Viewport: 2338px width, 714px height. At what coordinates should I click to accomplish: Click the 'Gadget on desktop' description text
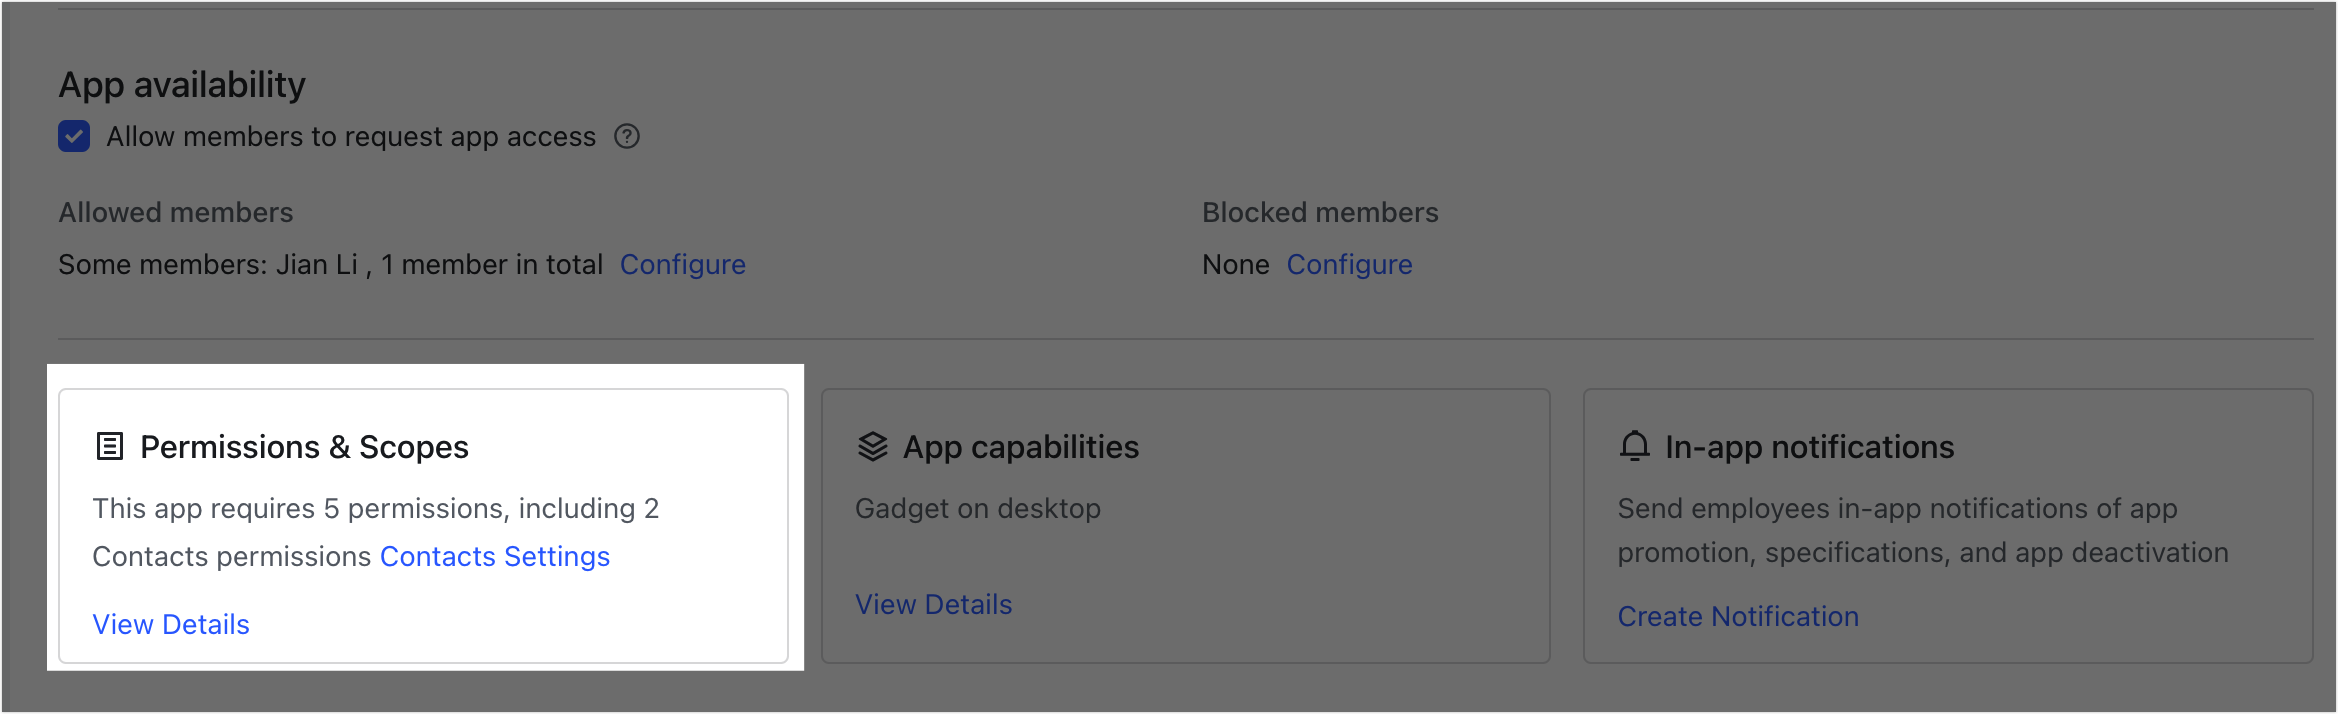(977, 508)
